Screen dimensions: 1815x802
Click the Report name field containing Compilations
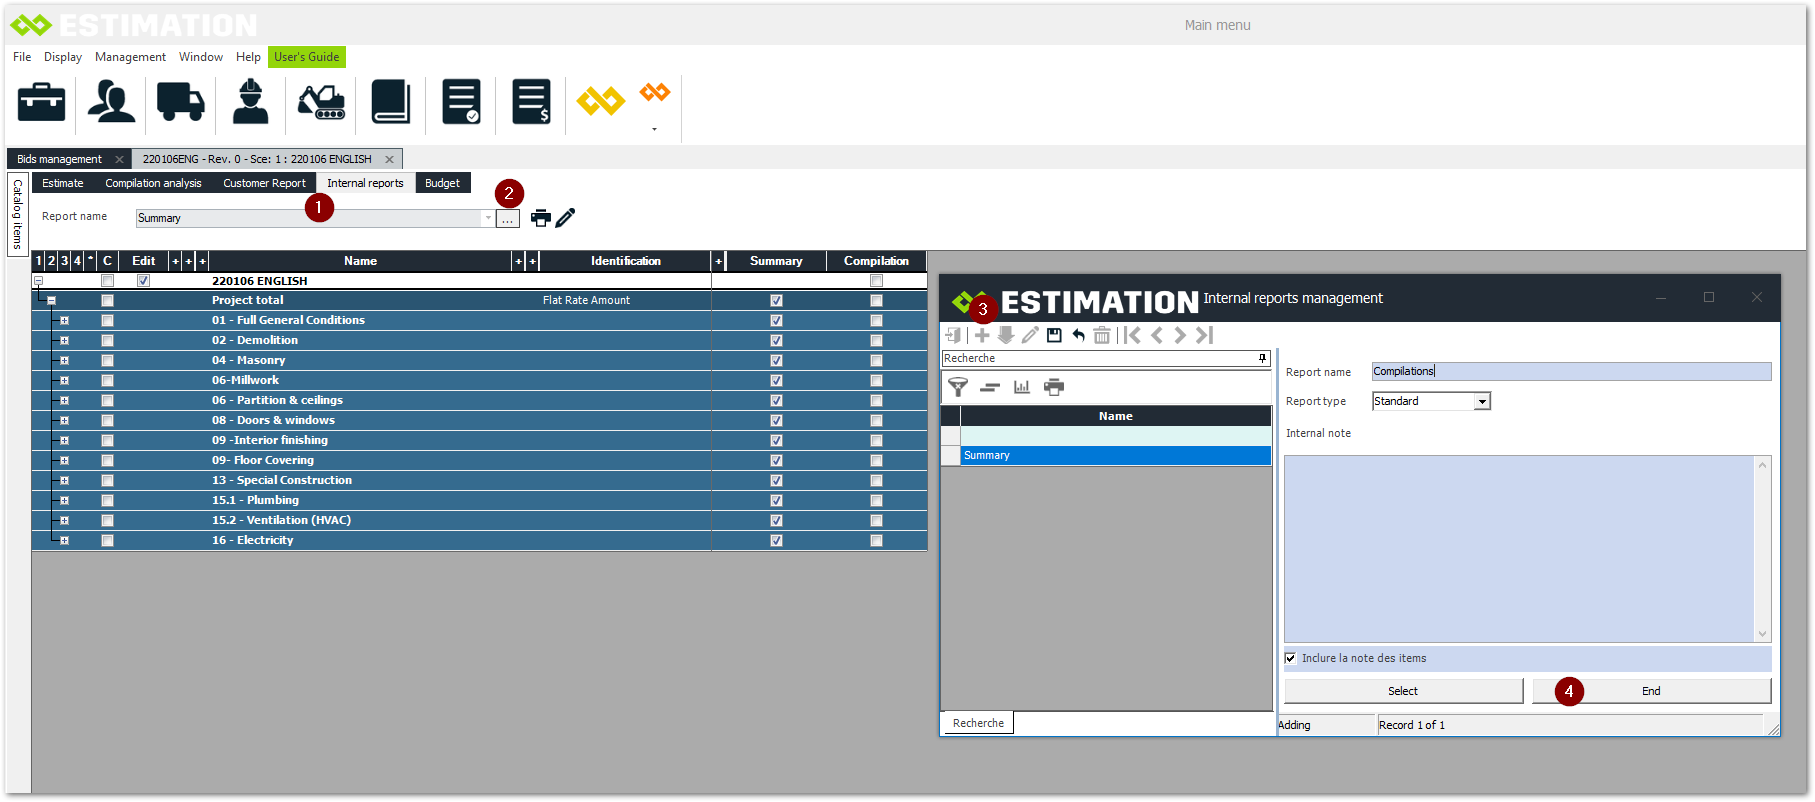pyautogui.click(x=1570, y=371)
